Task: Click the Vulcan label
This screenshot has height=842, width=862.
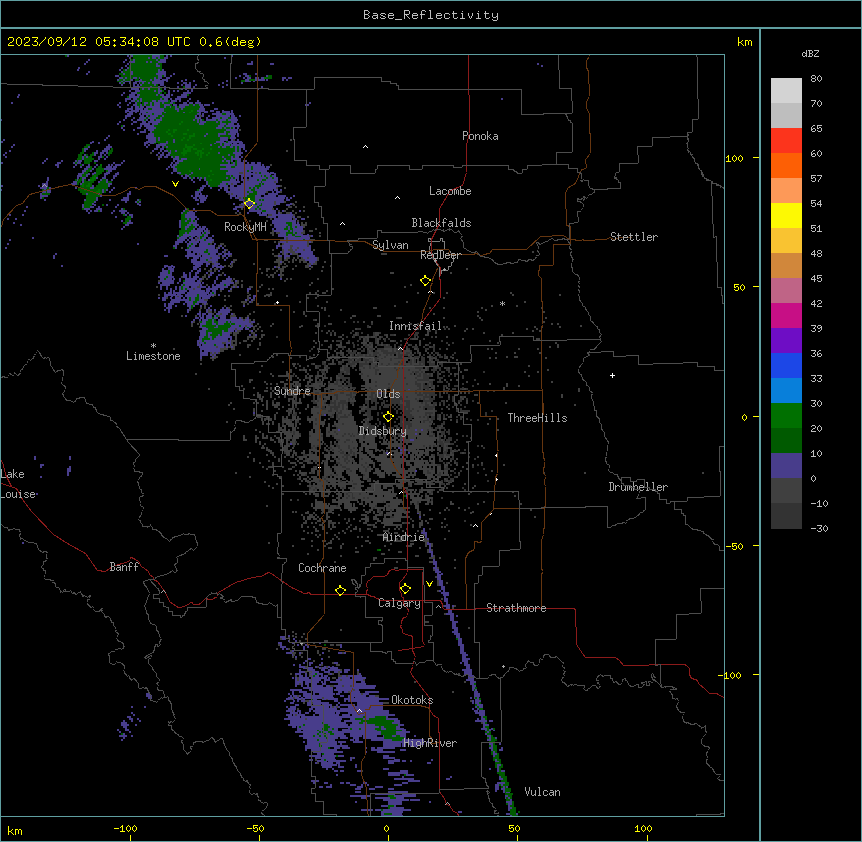Action: 542,792
